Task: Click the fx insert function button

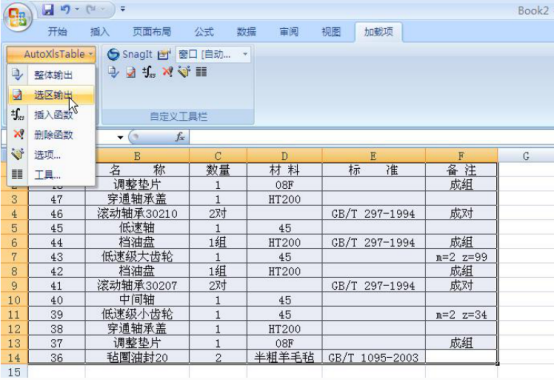Action: pos(180,137)
